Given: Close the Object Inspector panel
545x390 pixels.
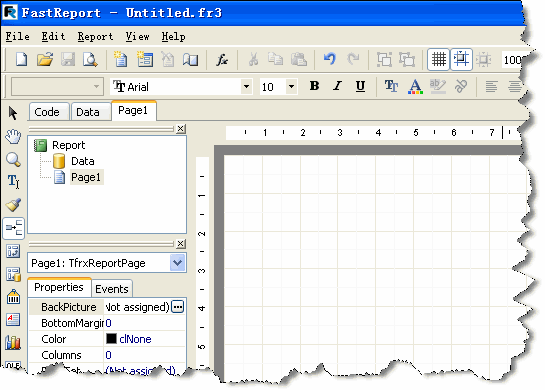Looking at the screenshot, I should click(x=181, y=244).
